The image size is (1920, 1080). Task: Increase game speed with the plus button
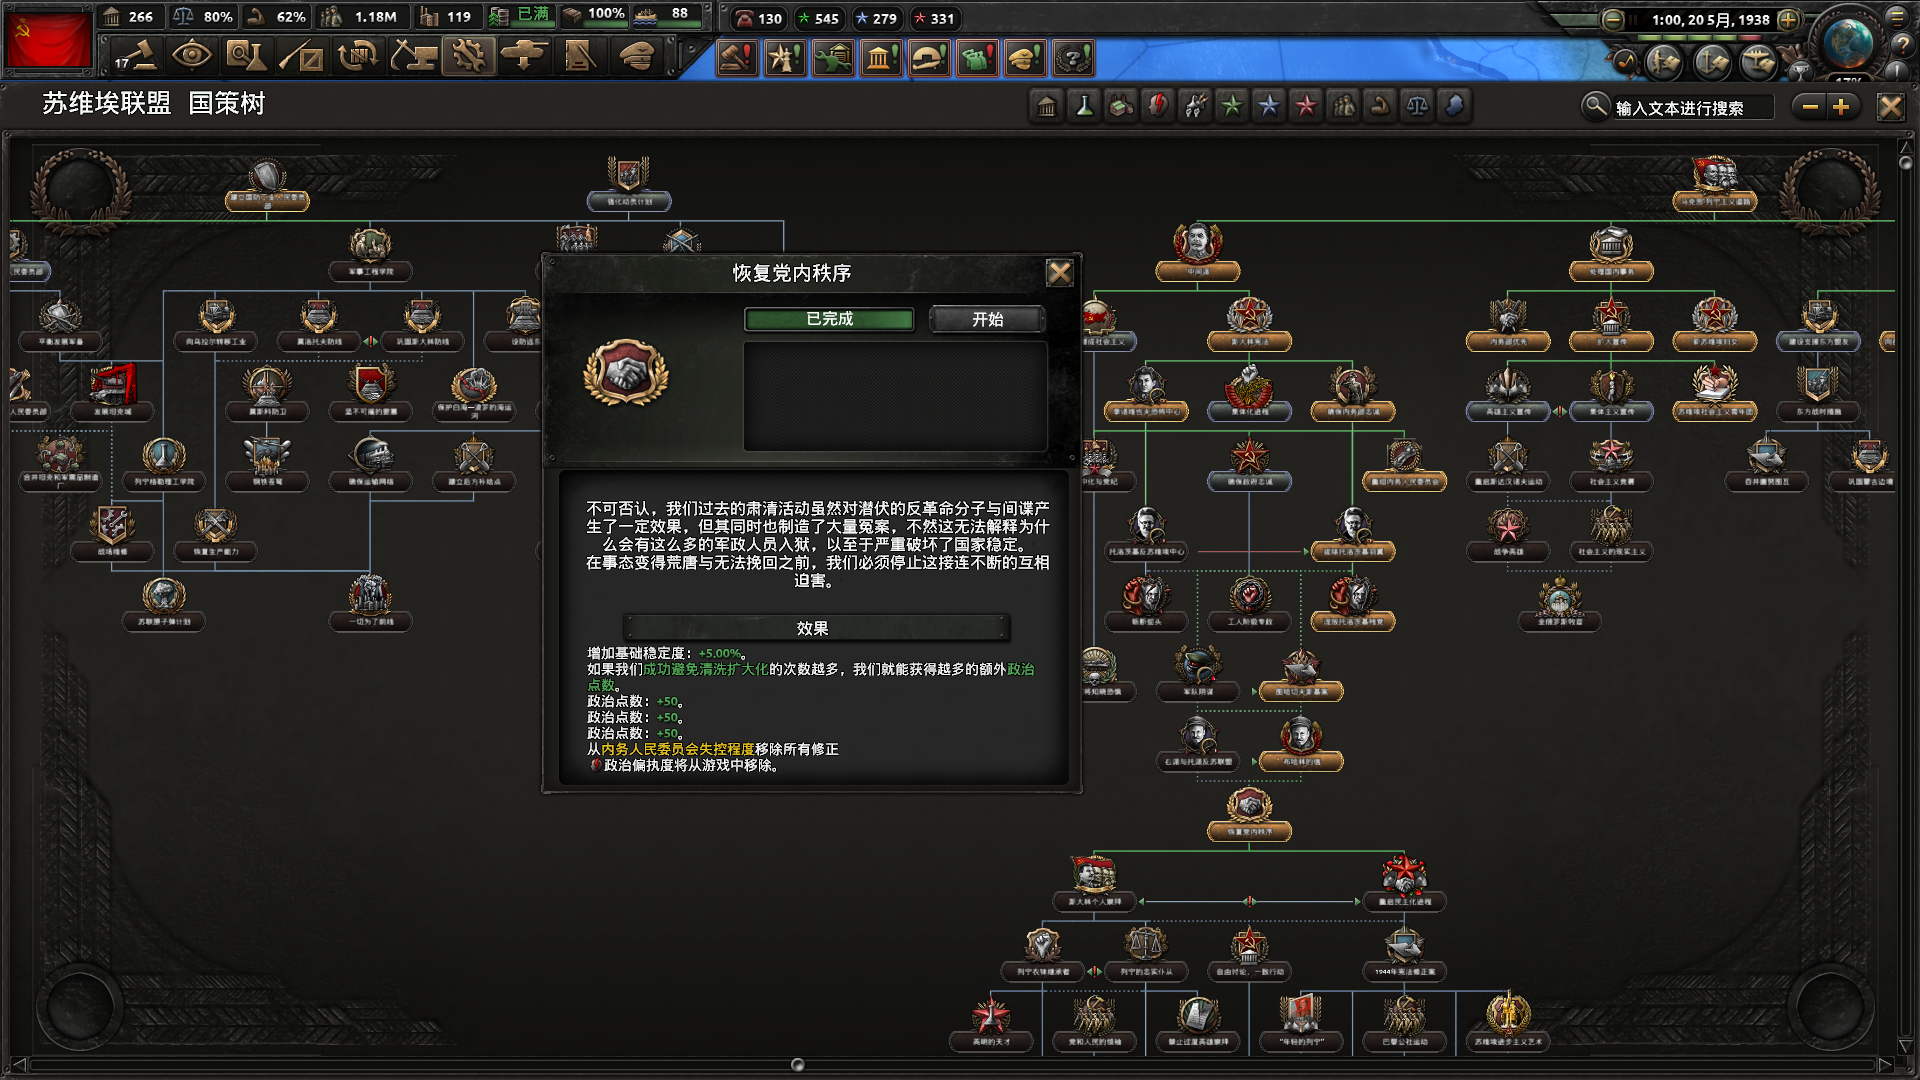(1789, 19)
